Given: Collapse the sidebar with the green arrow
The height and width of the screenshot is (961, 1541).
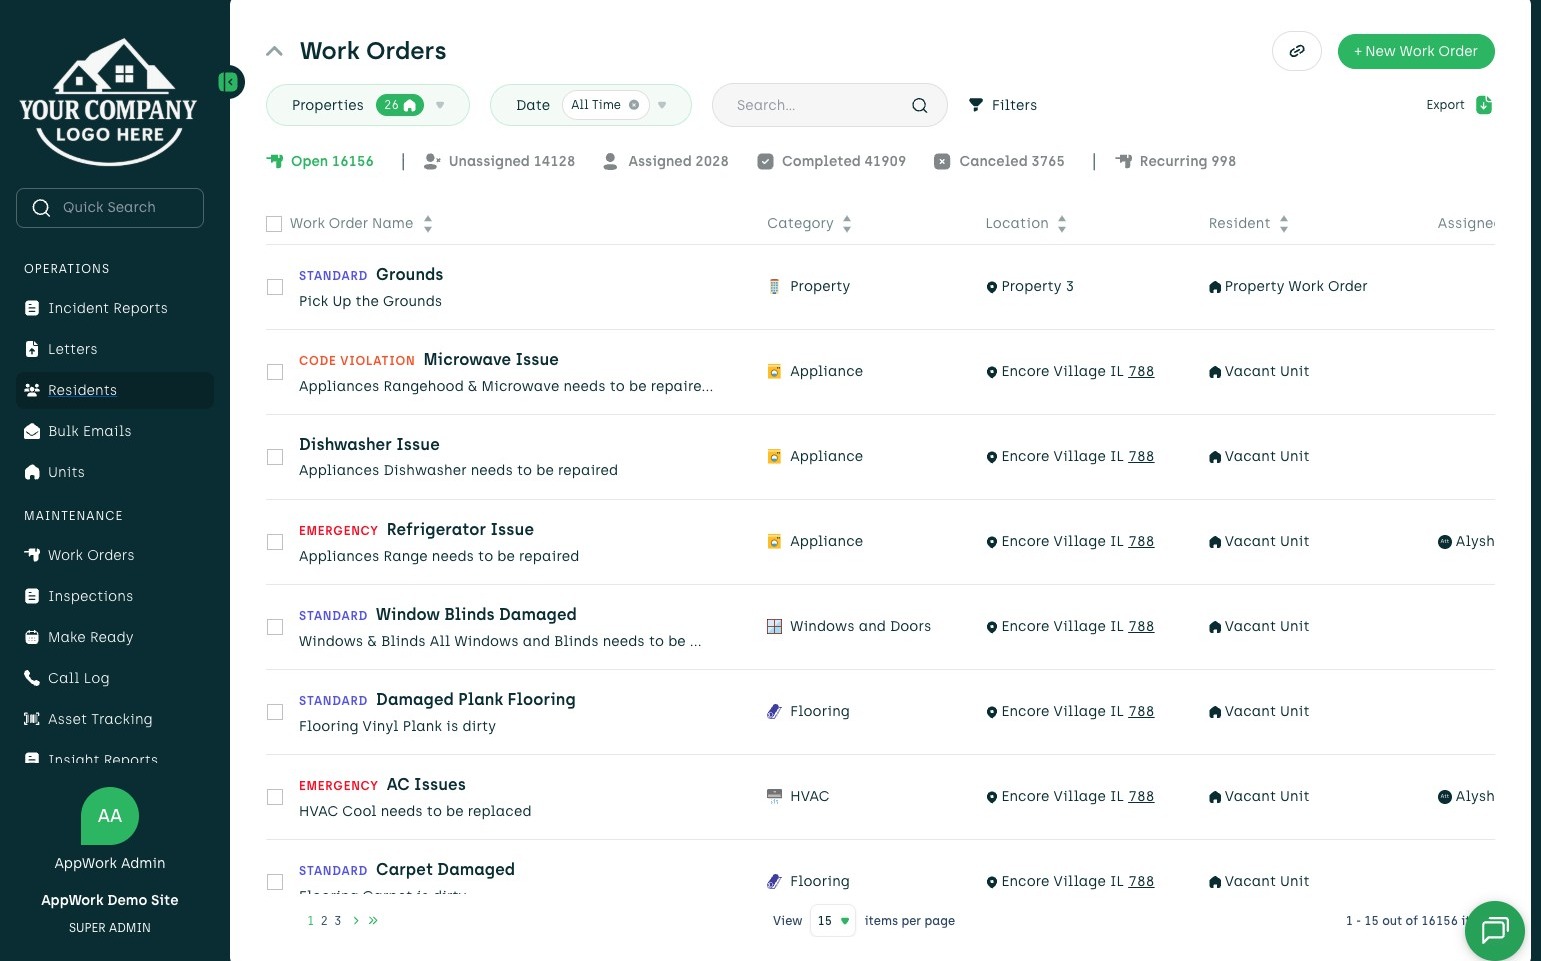Looking at the screenshot, I should [x=230, y=82].
